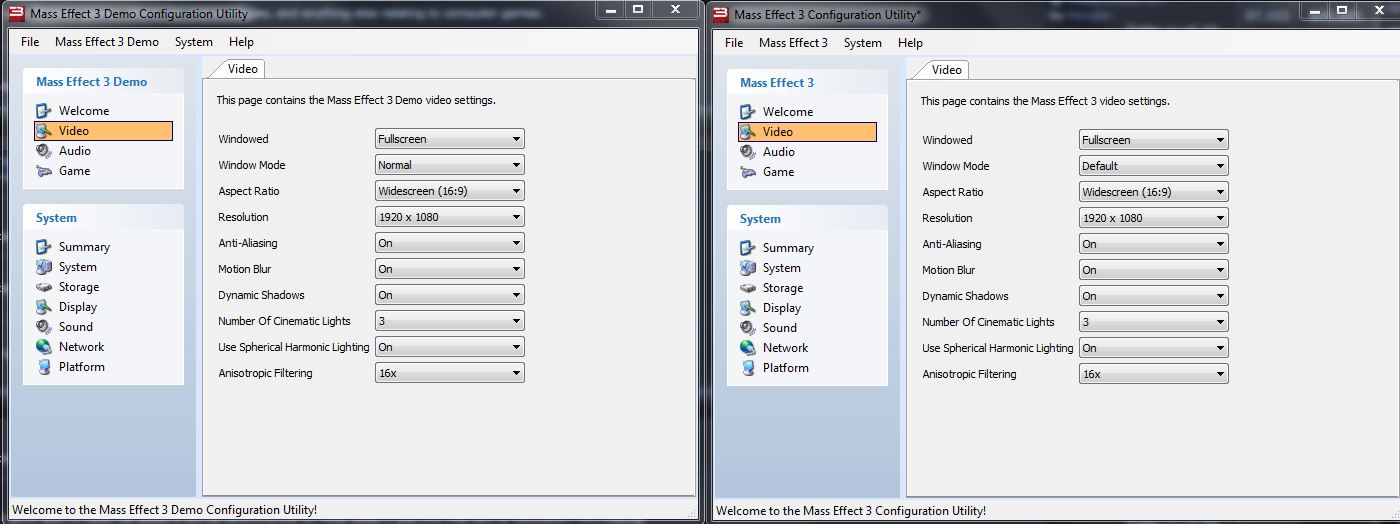This screenshot has height=524, width=1400.
Task: Click the Welcome icon in the non-demo utility sidebar
Action: click(748, 112)
